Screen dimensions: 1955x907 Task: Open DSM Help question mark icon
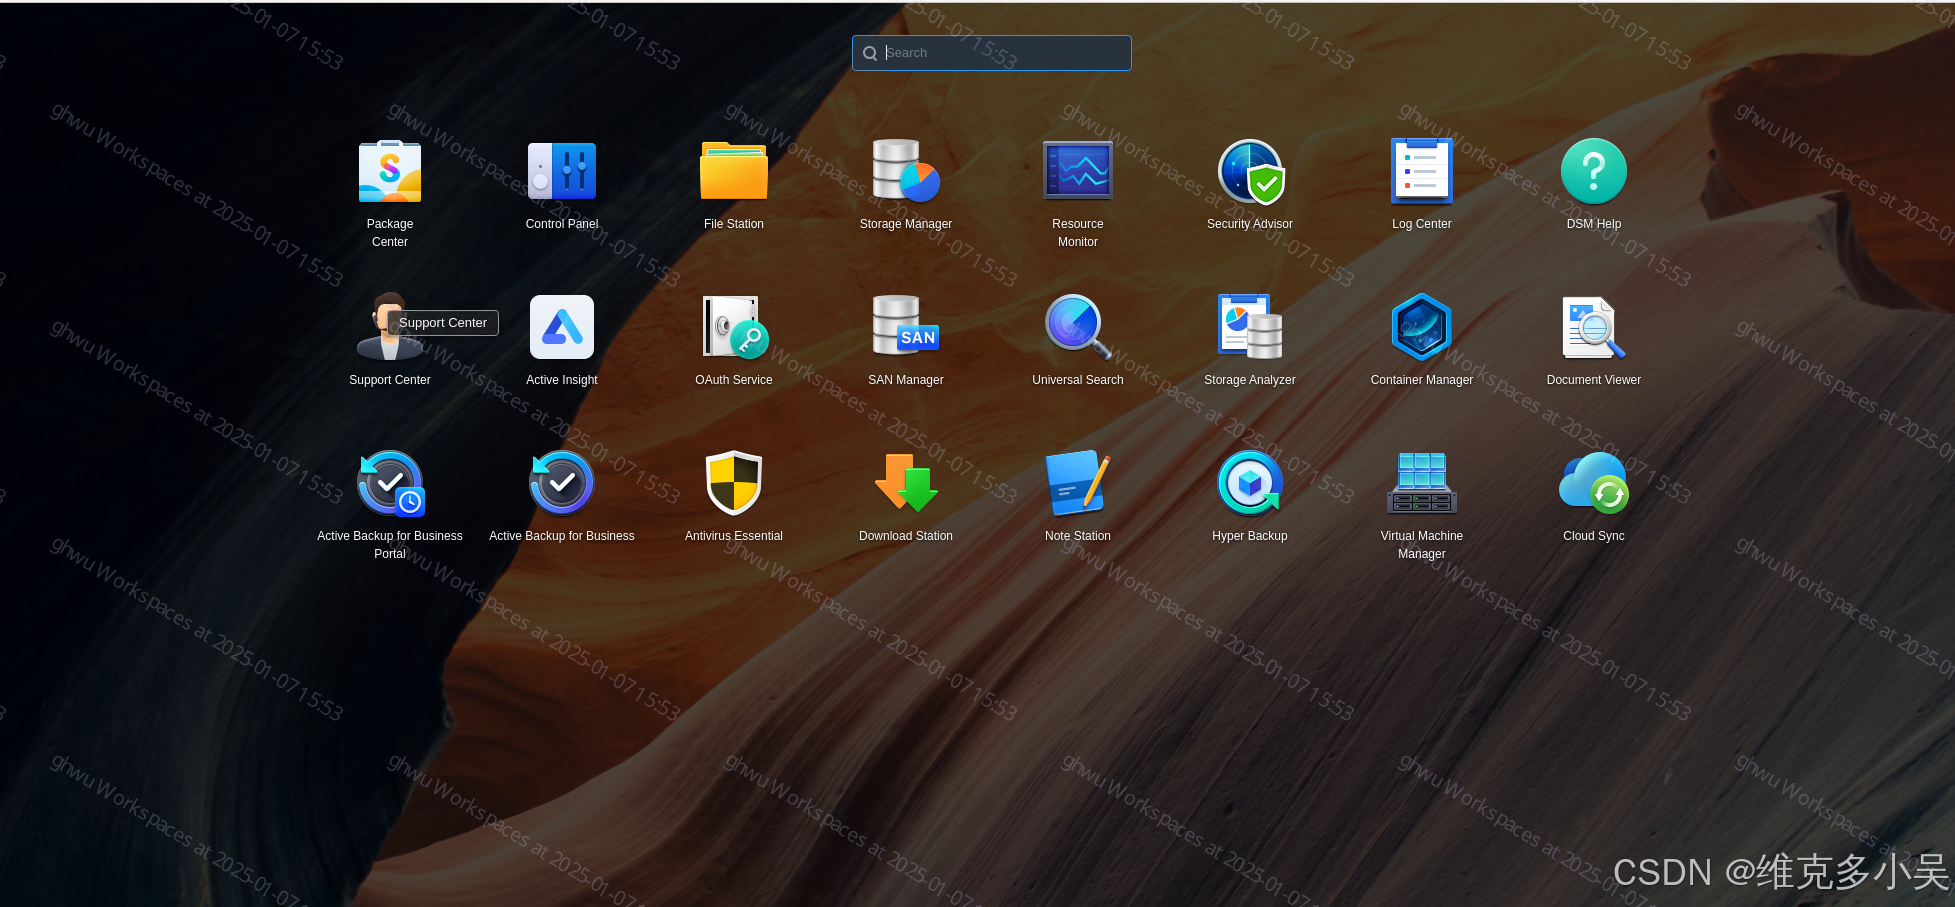click(x=1594, y=171)
